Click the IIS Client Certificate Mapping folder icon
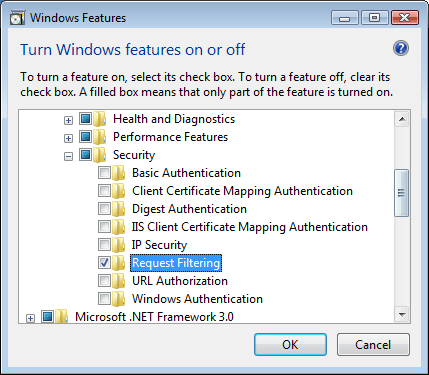The height and width of the screenshot is (375, 429). pos(118,227)
